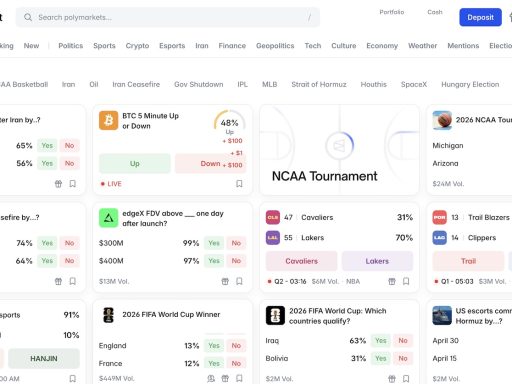Open the Mentions category tab

tap(463, 46)
